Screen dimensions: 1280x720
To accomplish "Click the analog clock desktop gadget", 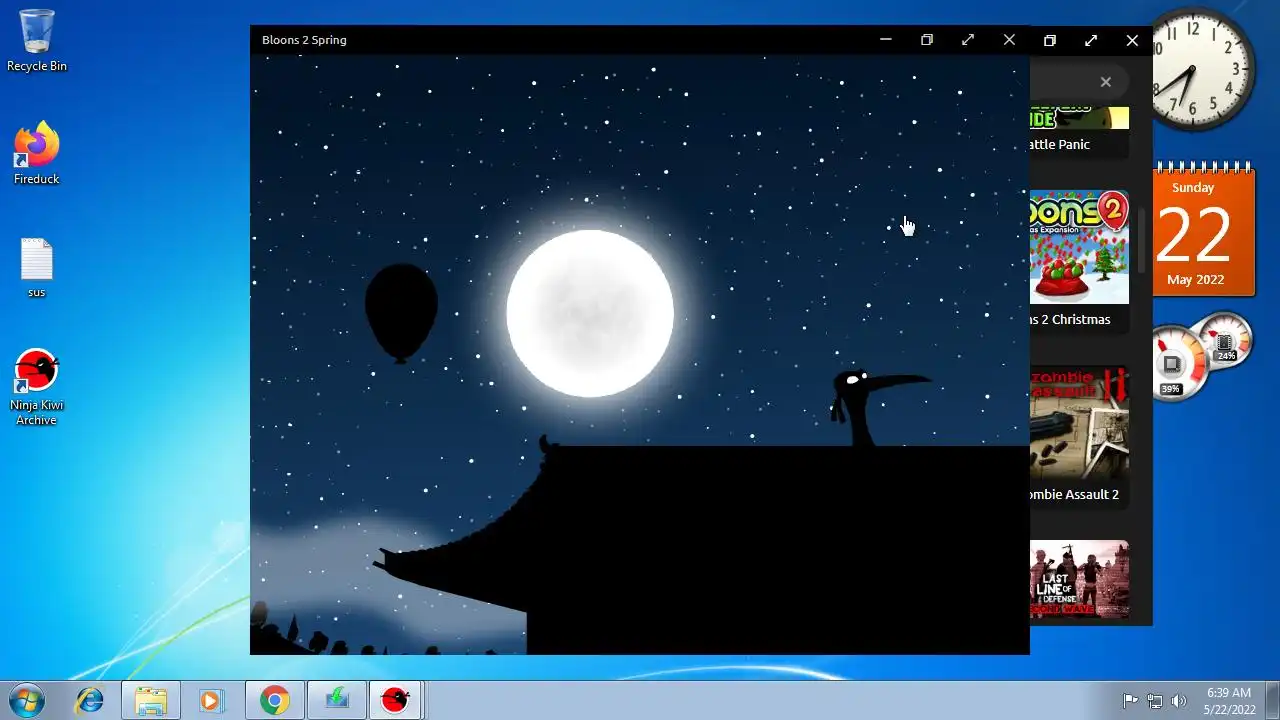I will 1195,70.
